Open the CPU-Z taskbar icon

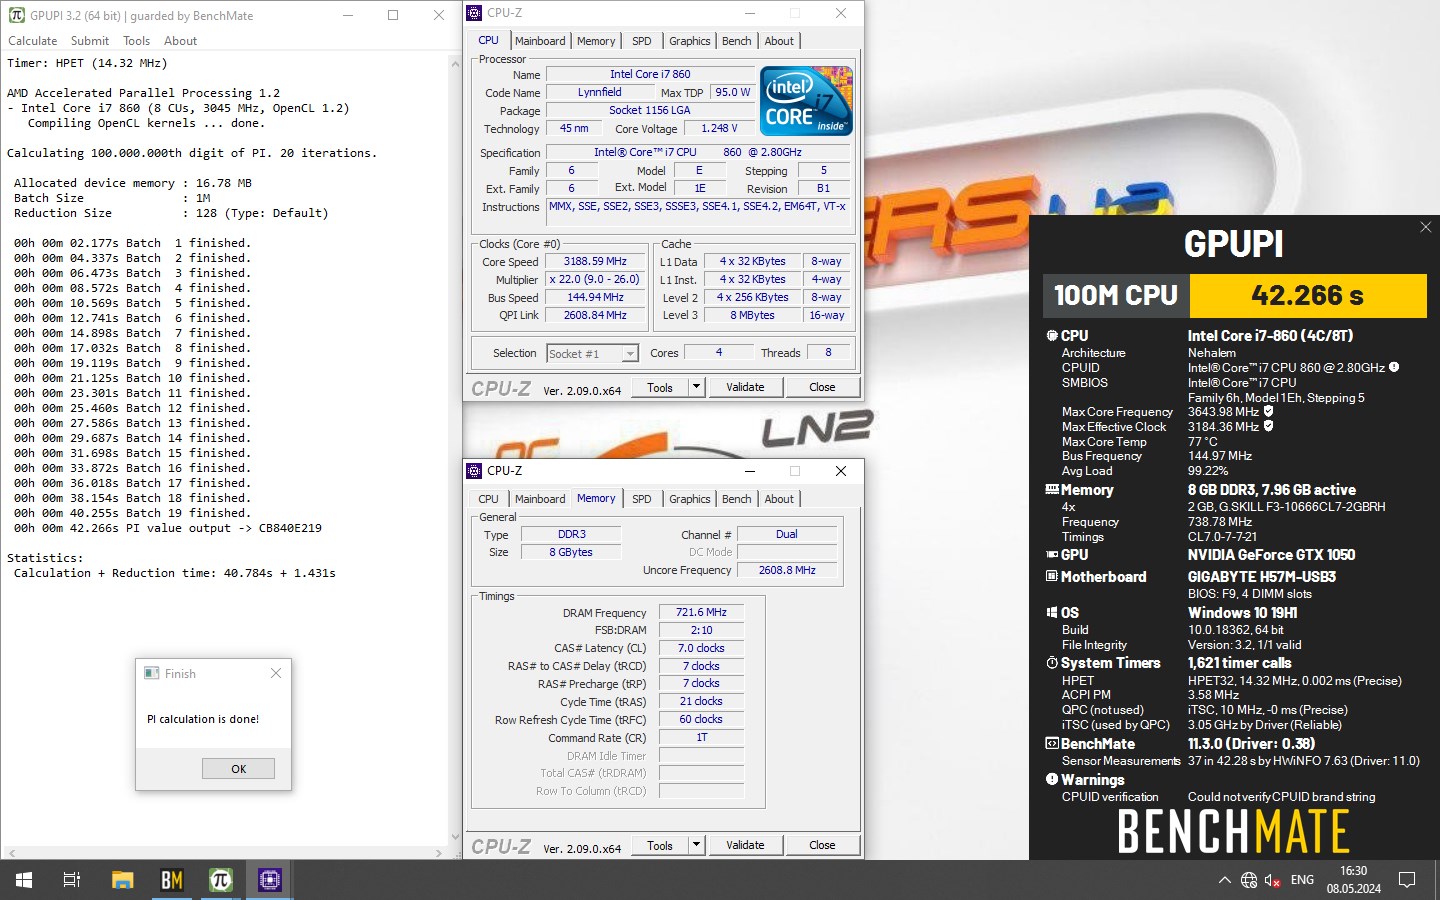click(270, 880)
